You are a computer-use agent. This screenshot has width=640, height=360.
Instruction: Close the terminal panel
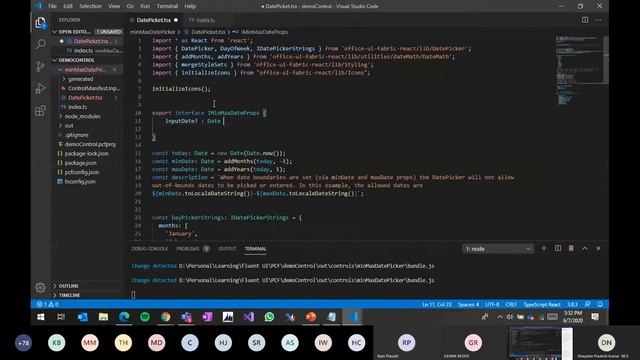click(598, 248)
